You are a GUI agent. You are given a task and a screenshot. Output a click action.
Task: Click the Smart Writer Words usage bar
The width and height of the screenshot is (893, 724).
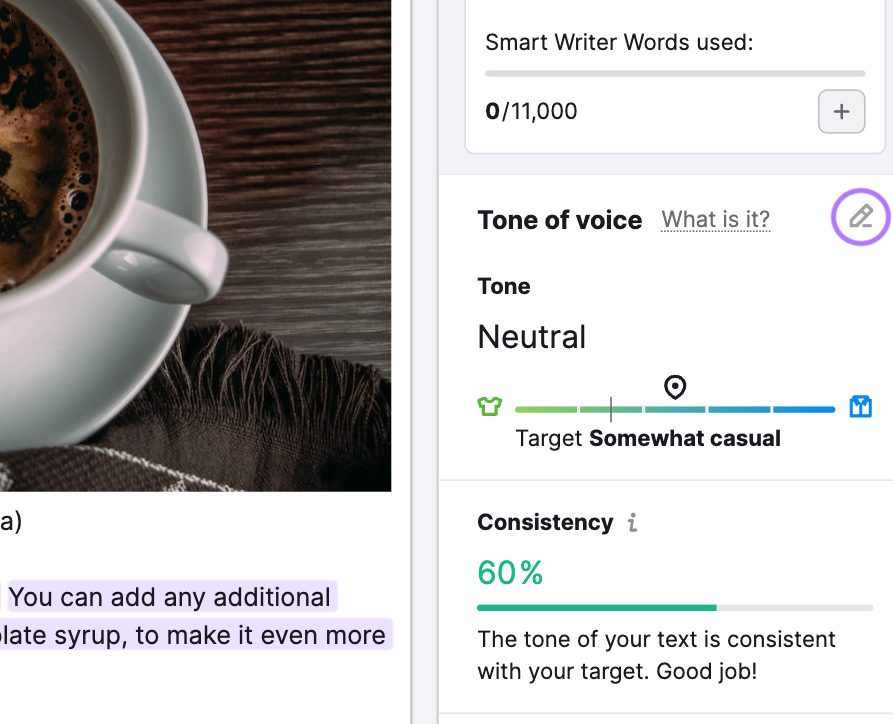pyautogui.click(x=674, y=73)
